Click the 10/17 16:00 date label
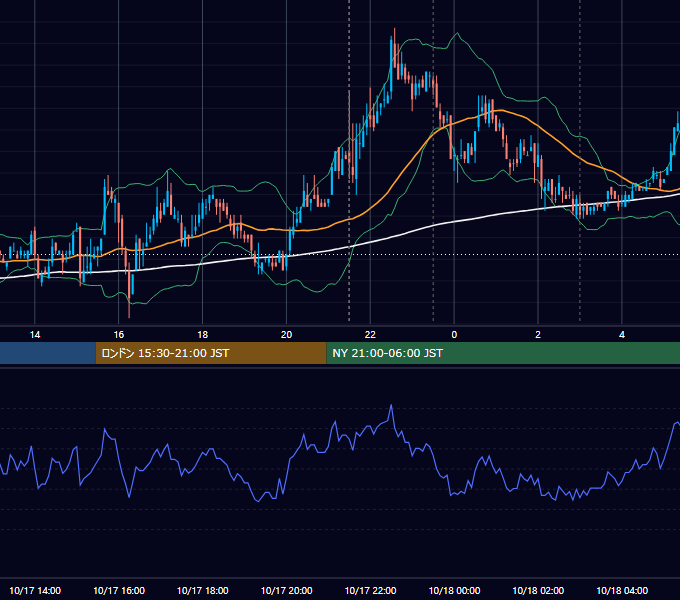Viewport: 680px width, 600px height. pyautogui.click(x=119, y=590)
